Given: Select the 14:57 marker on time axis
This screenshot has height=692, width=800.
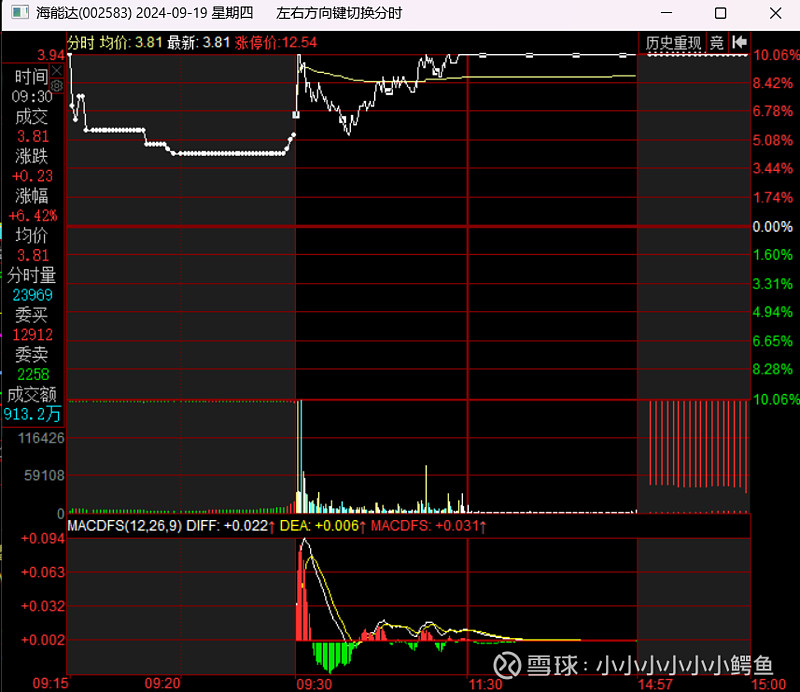Looking at the screenshot, I should click(x=656, y=684).
